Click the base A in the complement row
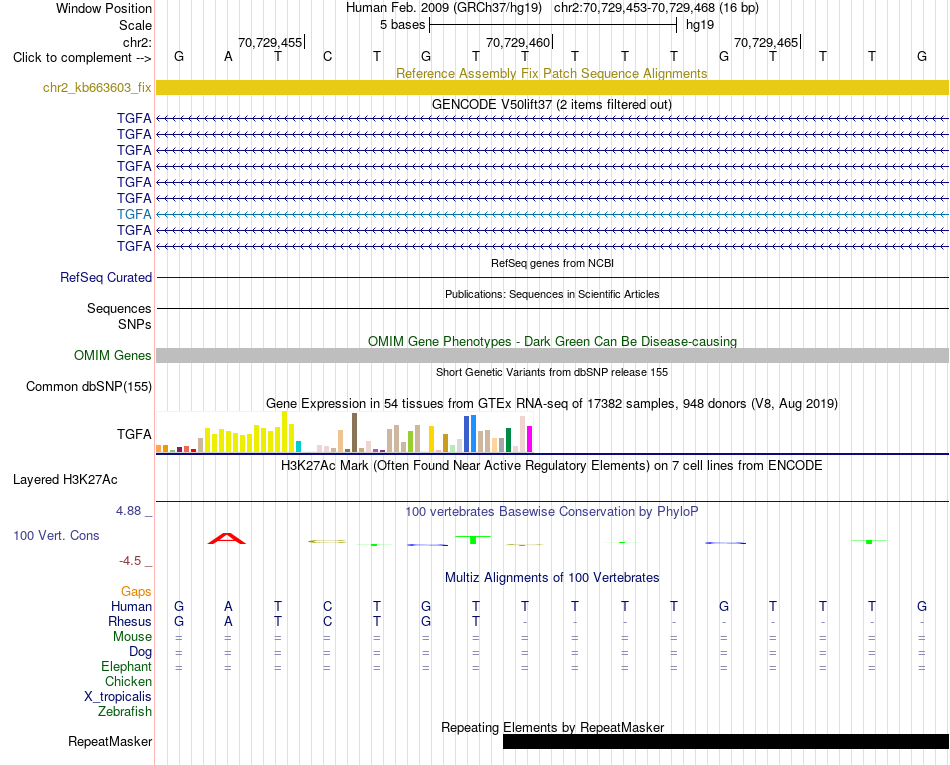Image resolution: width=950 pixels, height=765 pixels. click(x=228, y=57)
